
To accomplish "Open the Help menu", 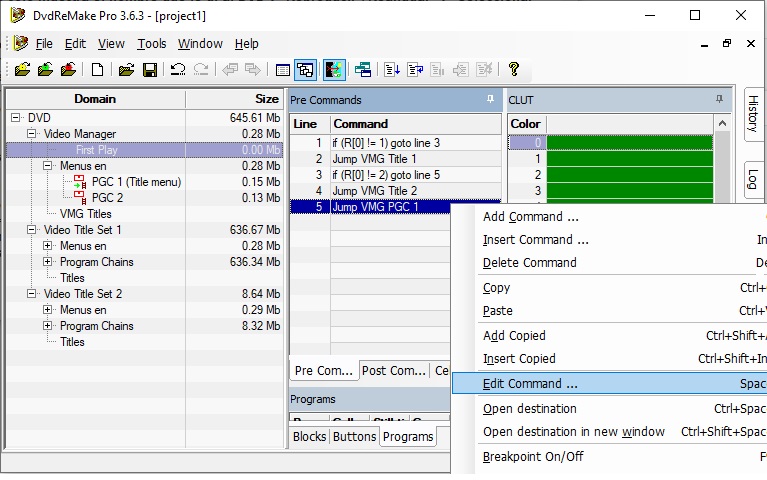I will click(247, 44).
